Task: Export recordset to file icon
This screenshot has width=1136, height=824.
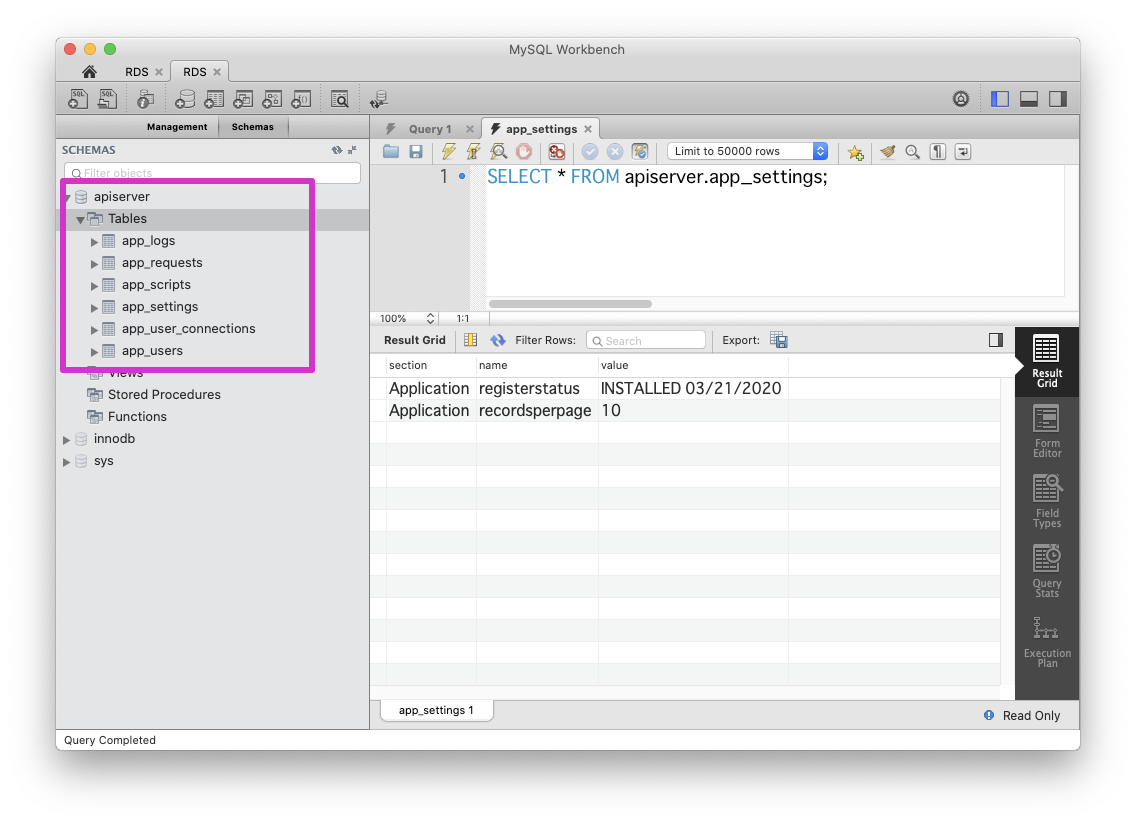Action: pyautogui.click(x=779, y=340)
